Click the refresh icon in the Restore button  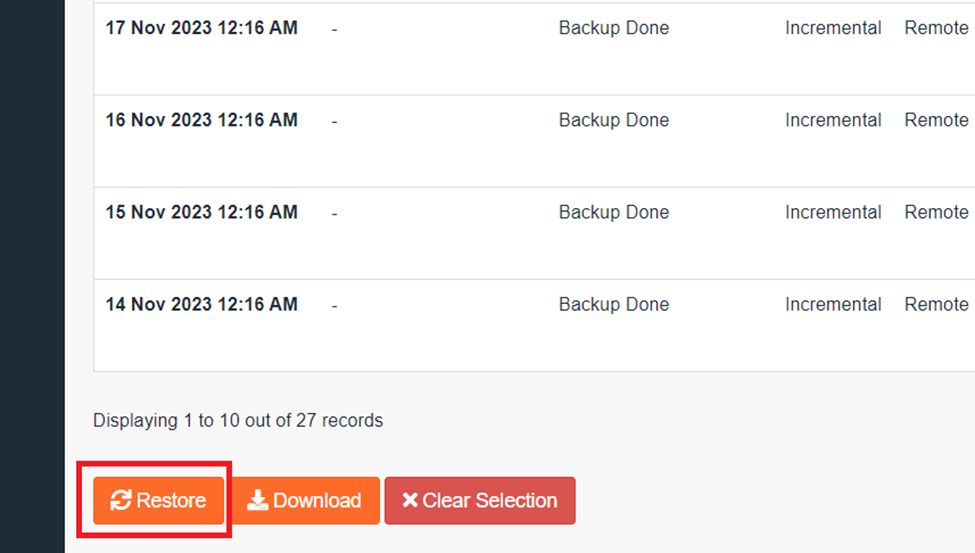(x=121, y=500)
